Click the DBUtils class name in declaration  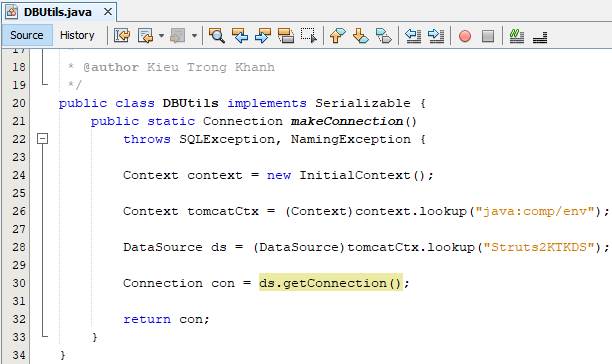click(190, 103)
